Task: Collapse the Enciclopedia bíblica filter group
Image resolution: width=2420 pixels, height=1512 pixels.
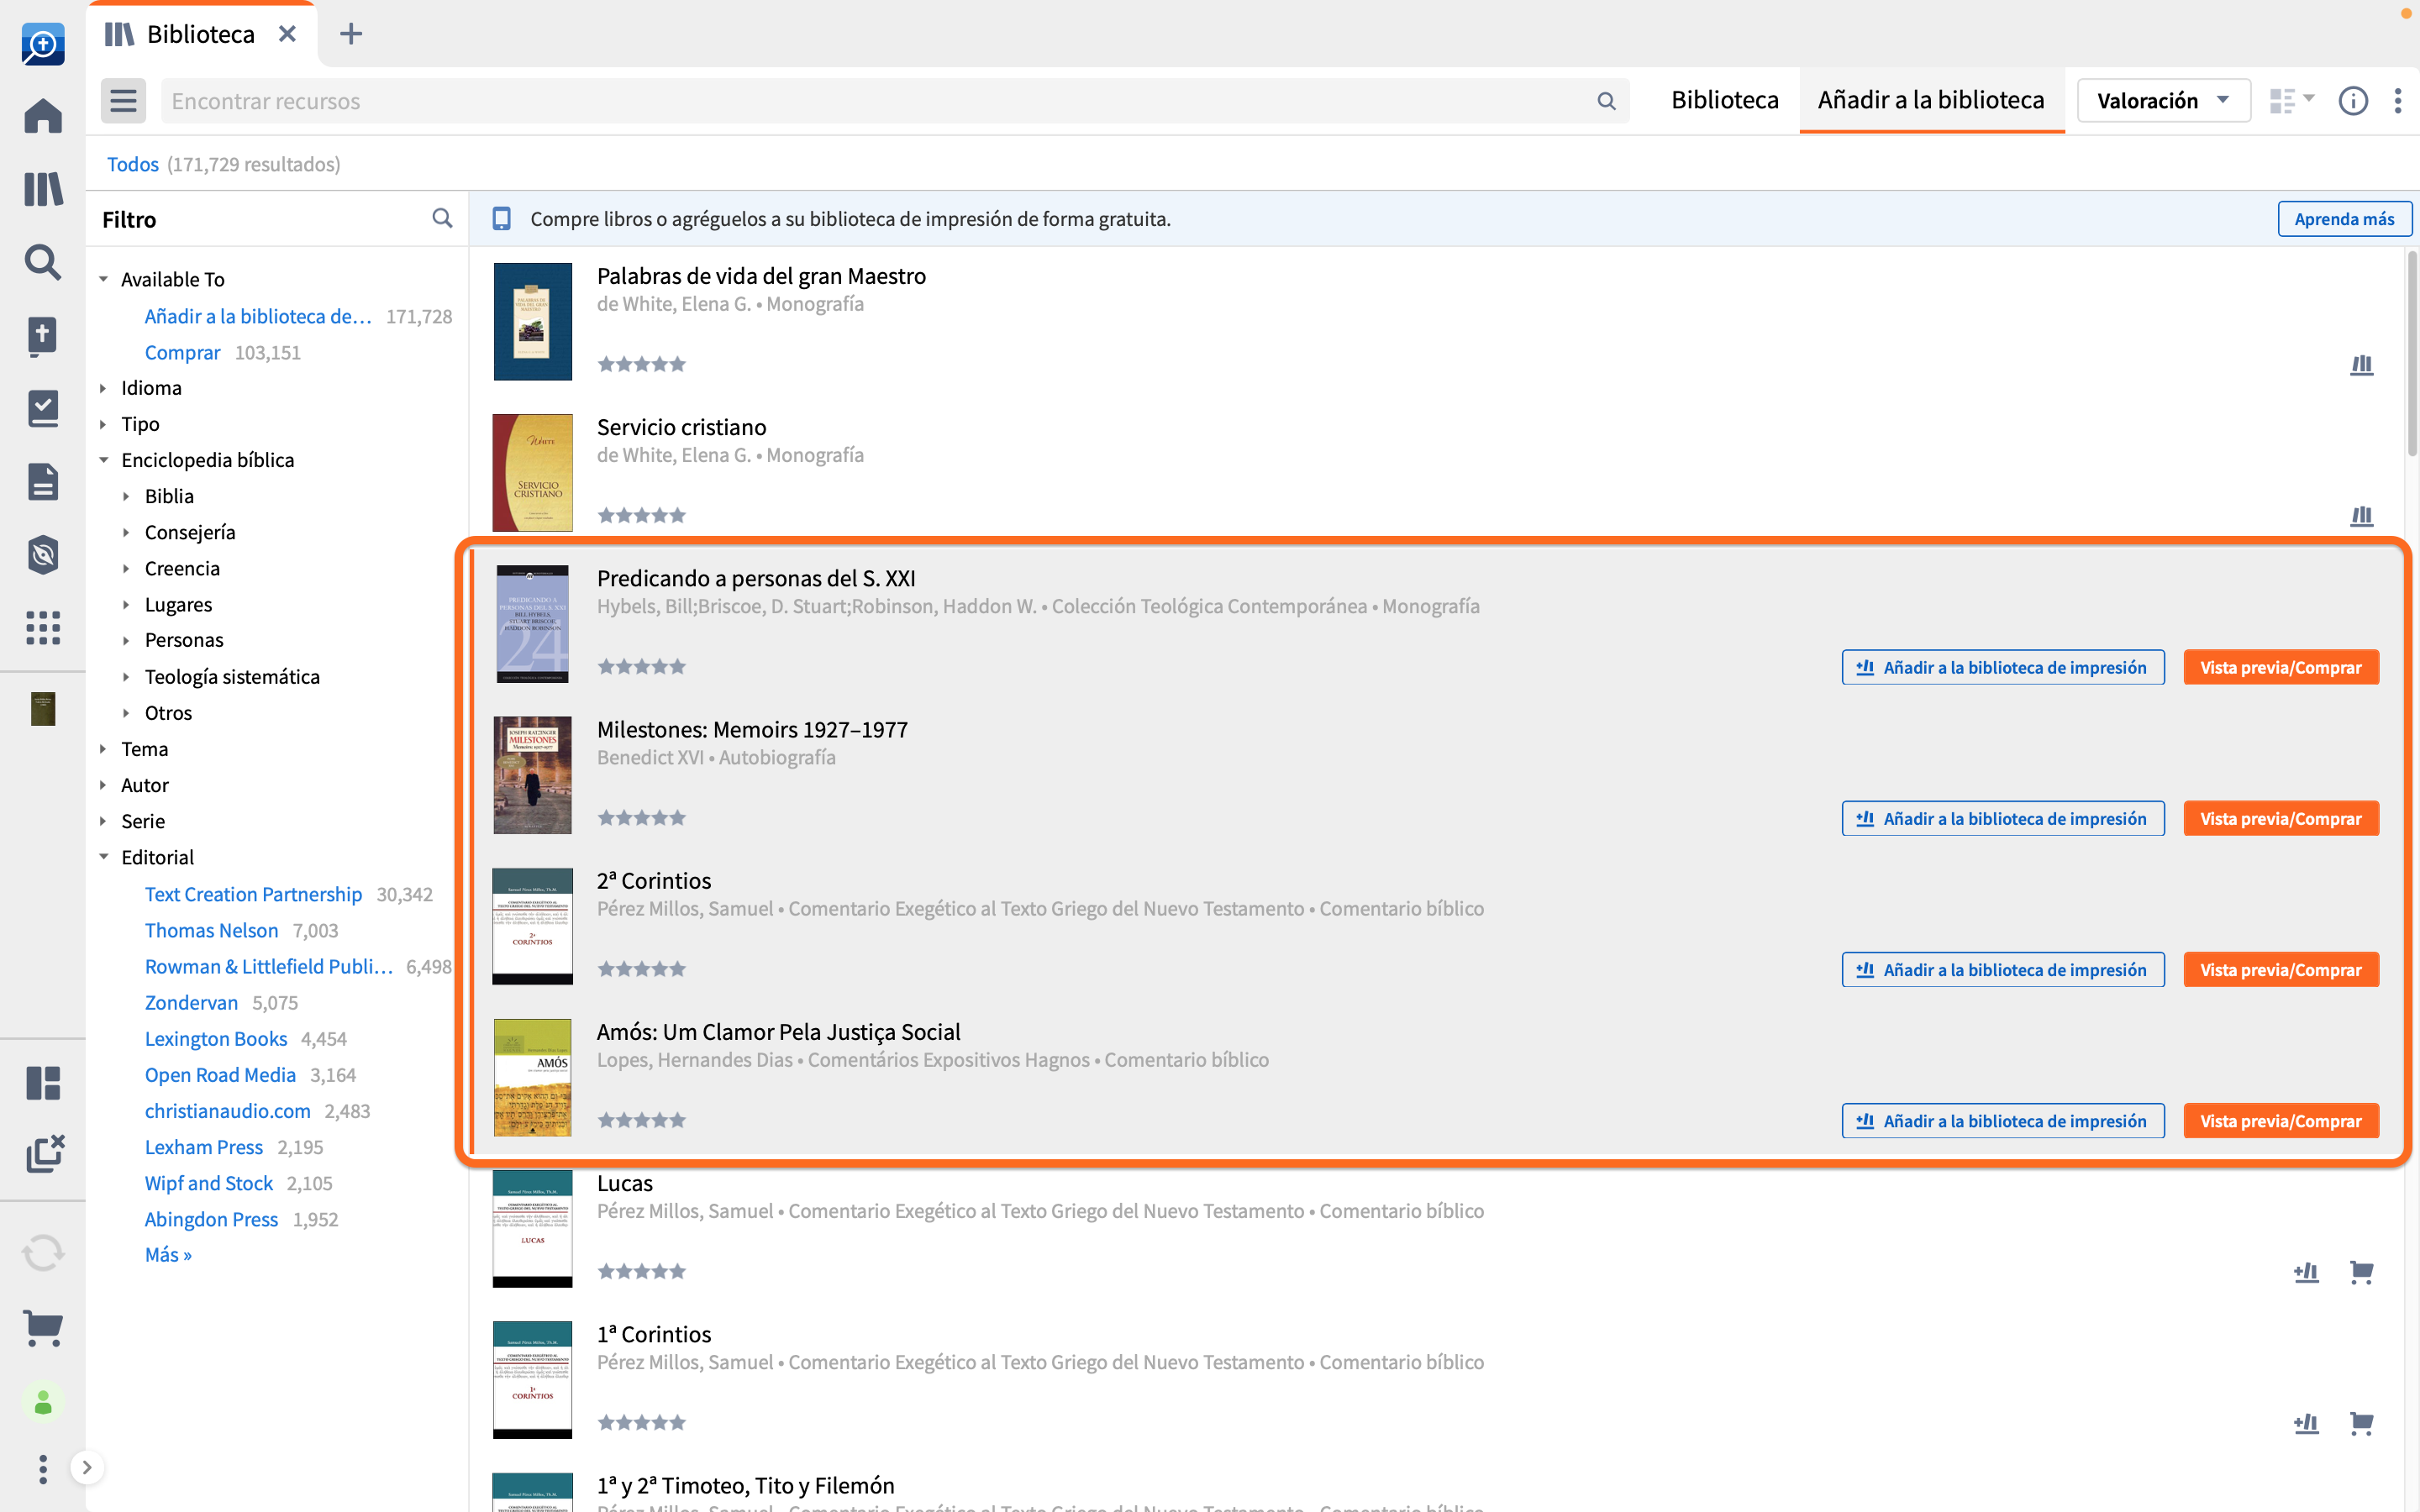Action: [x=103, y=460]
